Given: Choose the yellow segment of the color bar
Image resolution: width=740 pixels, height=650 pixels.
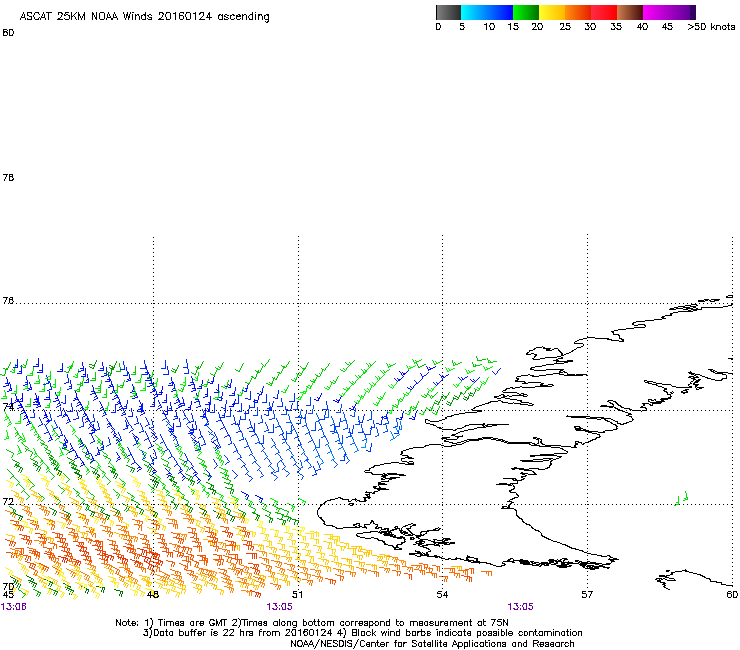Looking at the screenshot, I should click(x=552, y=12).
